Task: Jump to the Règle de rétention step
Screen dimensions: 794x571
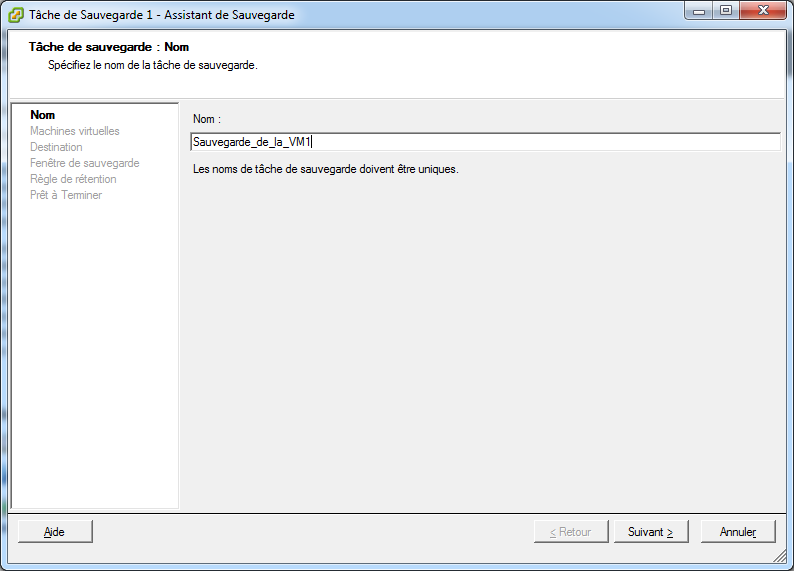Action: pos(73,179)
